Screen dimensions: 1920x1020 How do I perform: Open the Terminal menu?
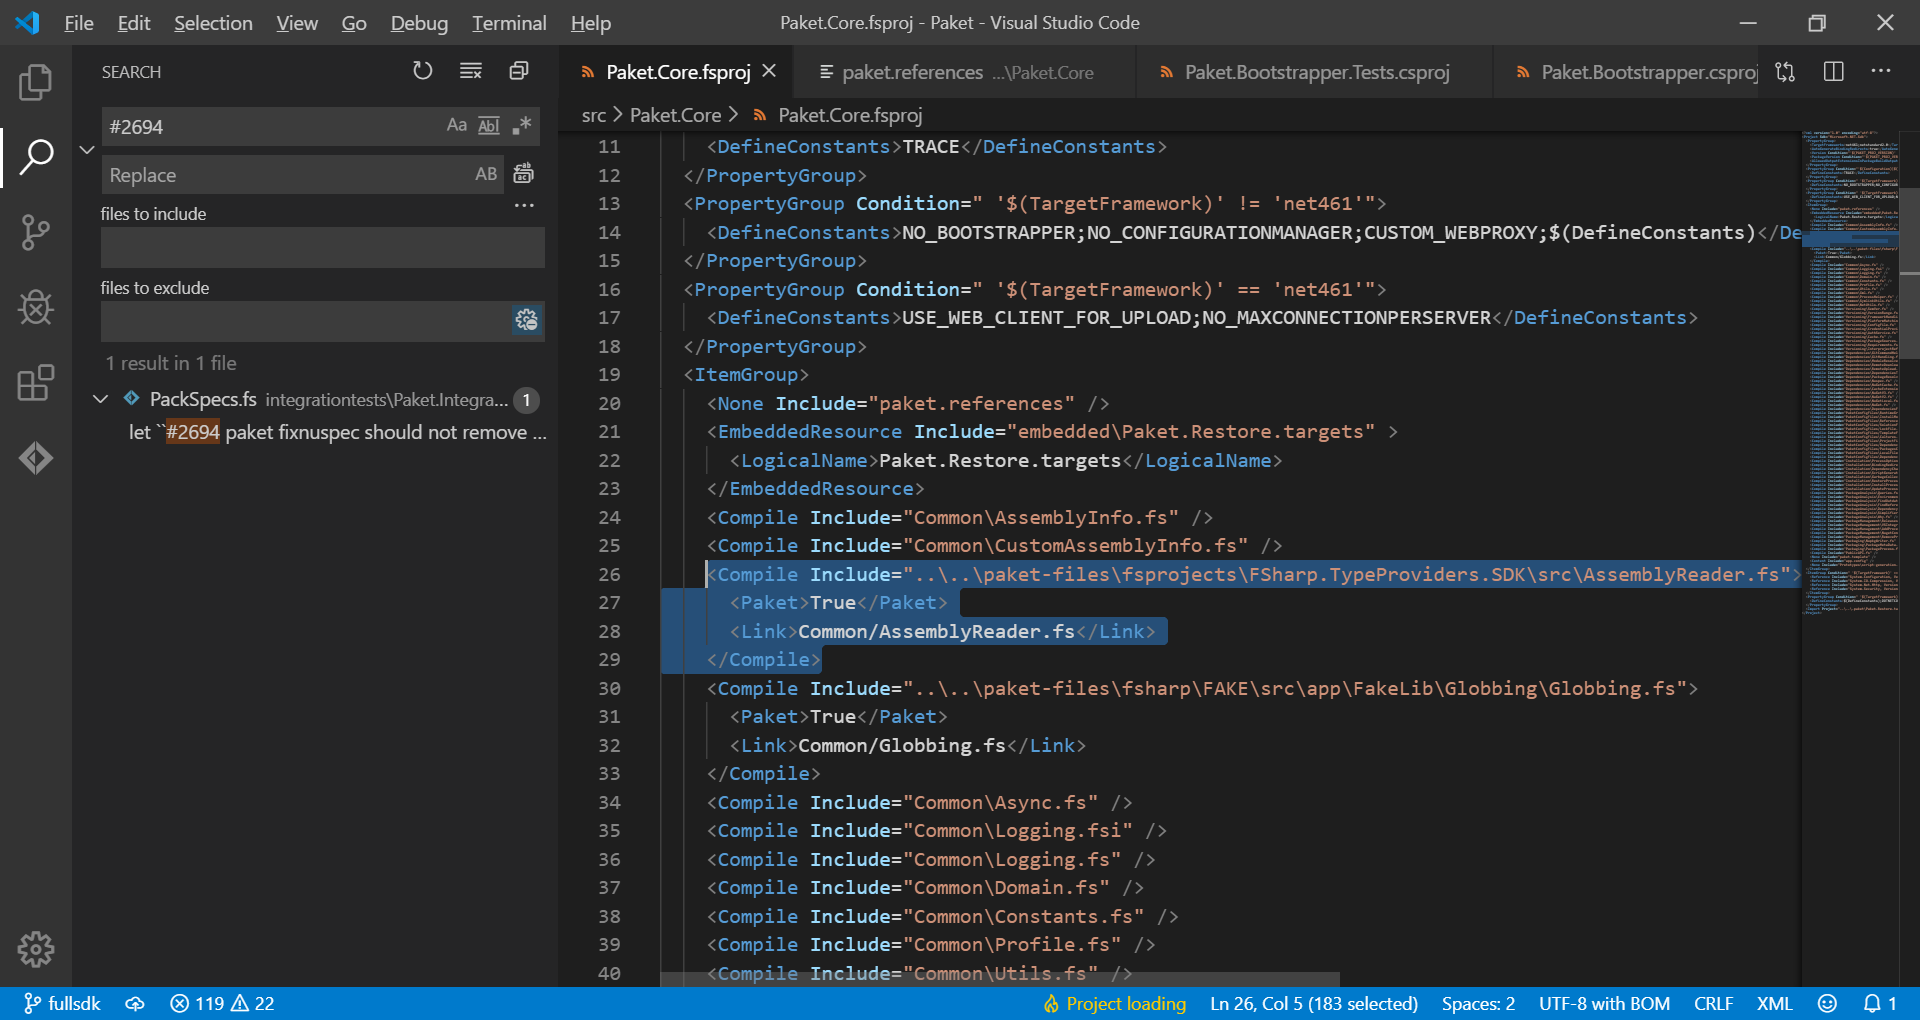pos(509,22)
